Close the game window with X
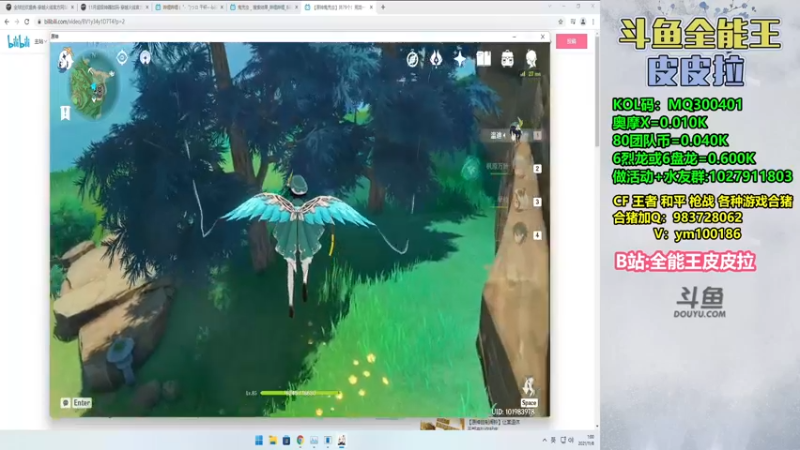The height and width of the screenshot is (450, 800). point(542,37)
